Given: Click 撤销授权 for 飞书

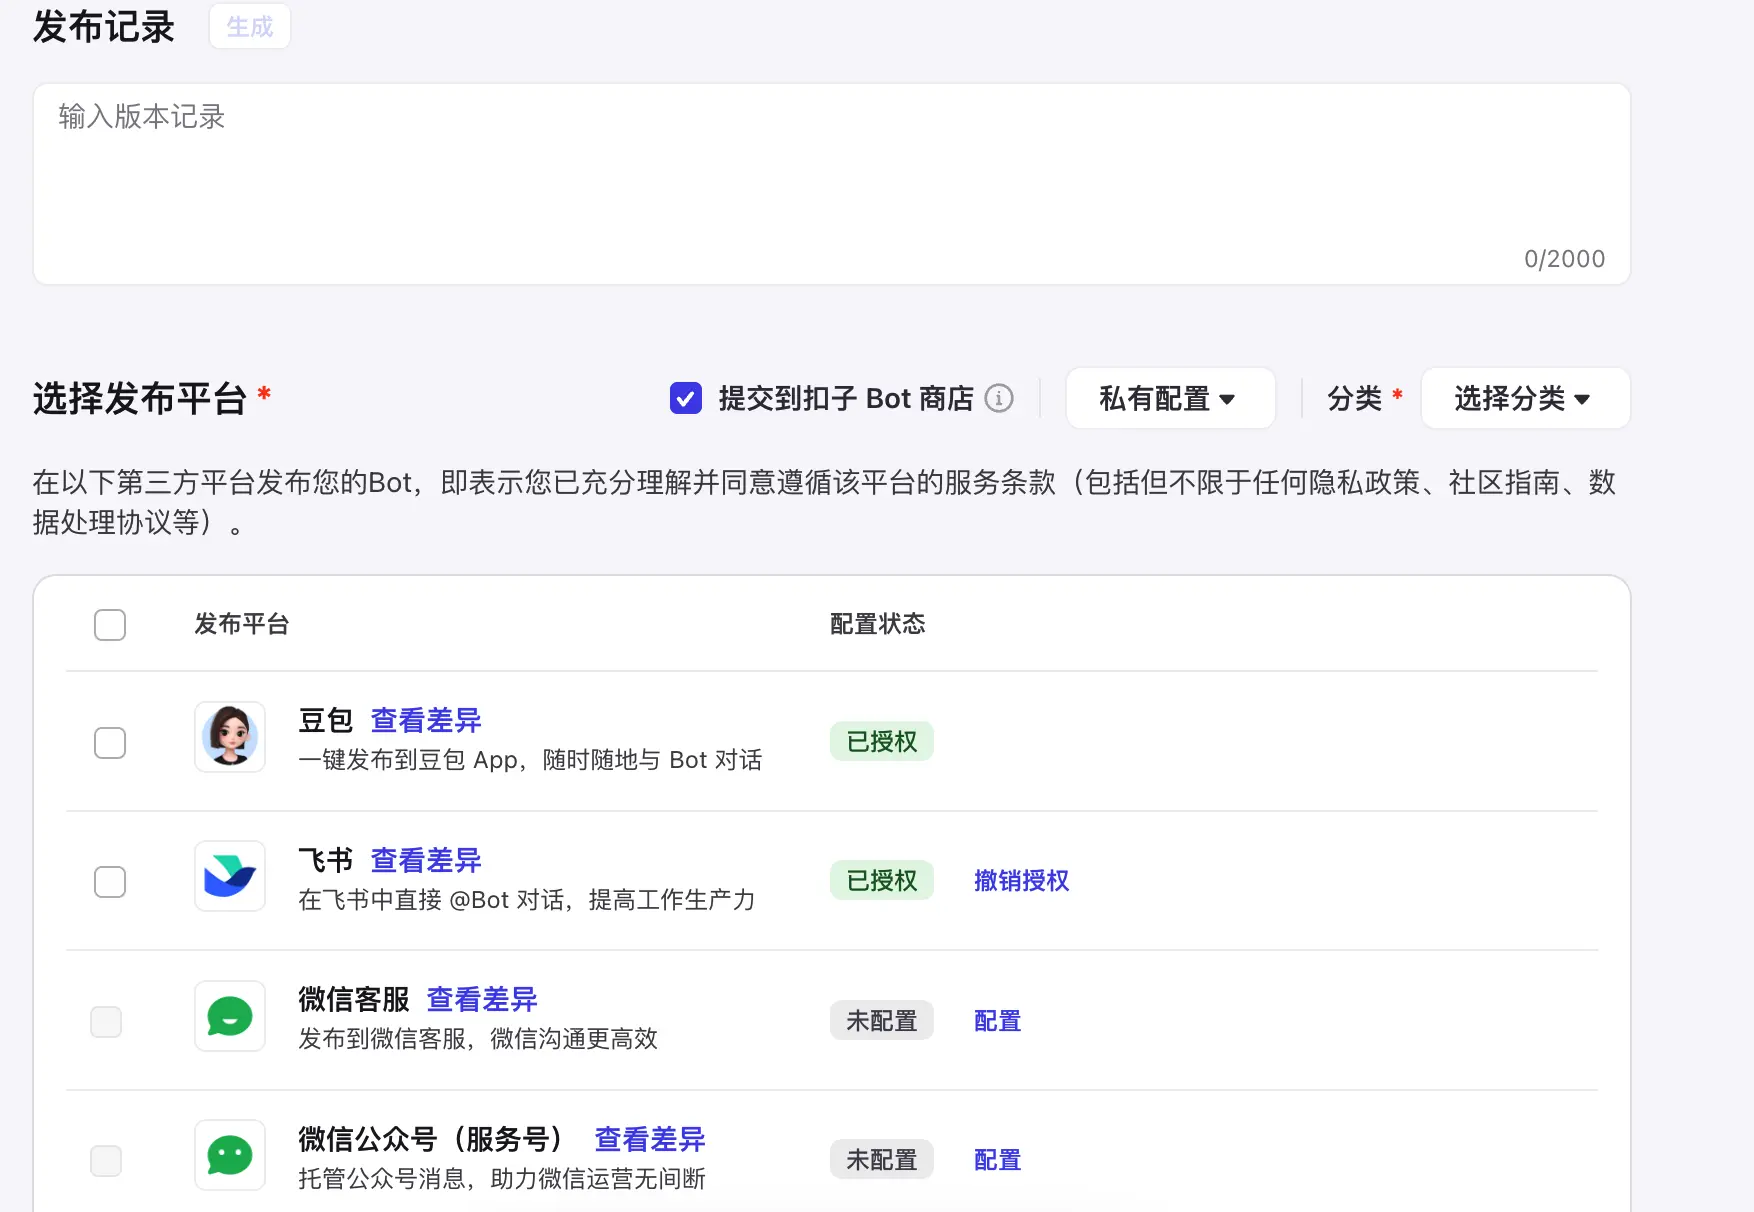Looking at the screenshot, I should [x=1021, y=881].
